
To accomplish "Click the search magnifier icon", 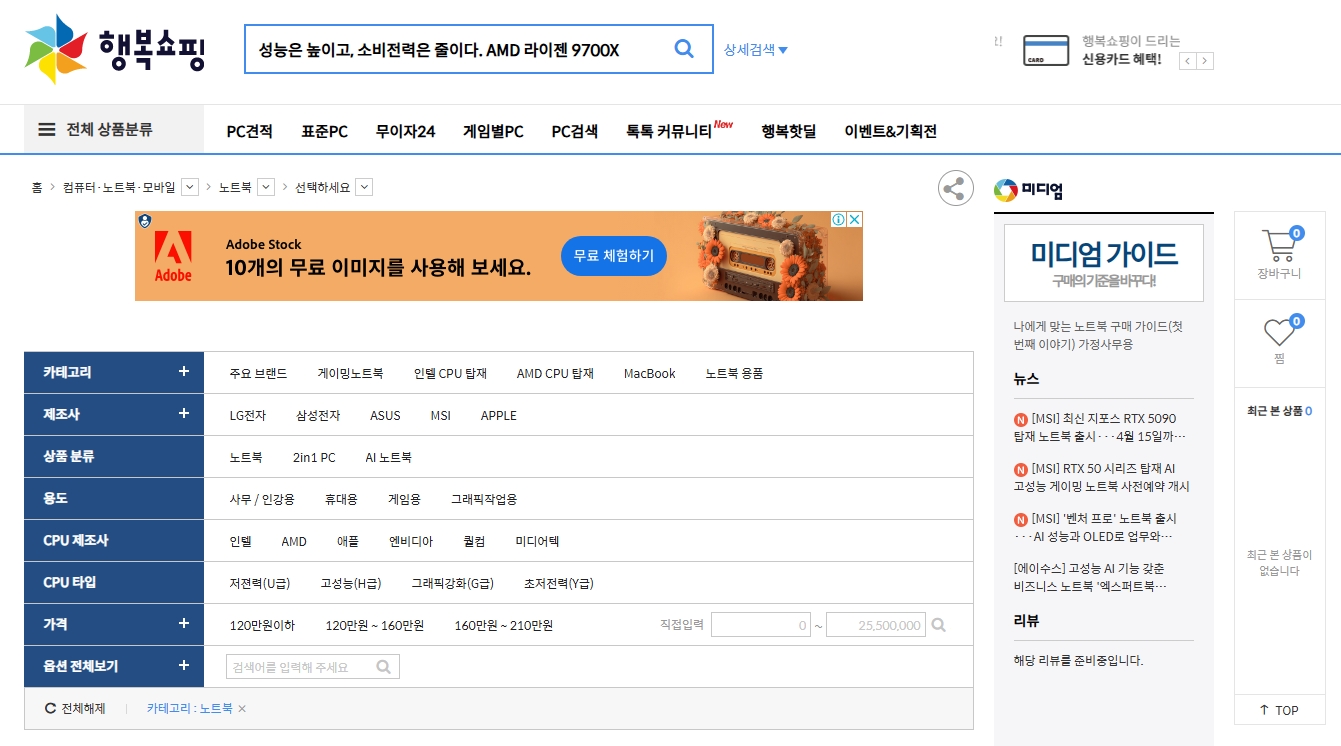I will 684,48.
